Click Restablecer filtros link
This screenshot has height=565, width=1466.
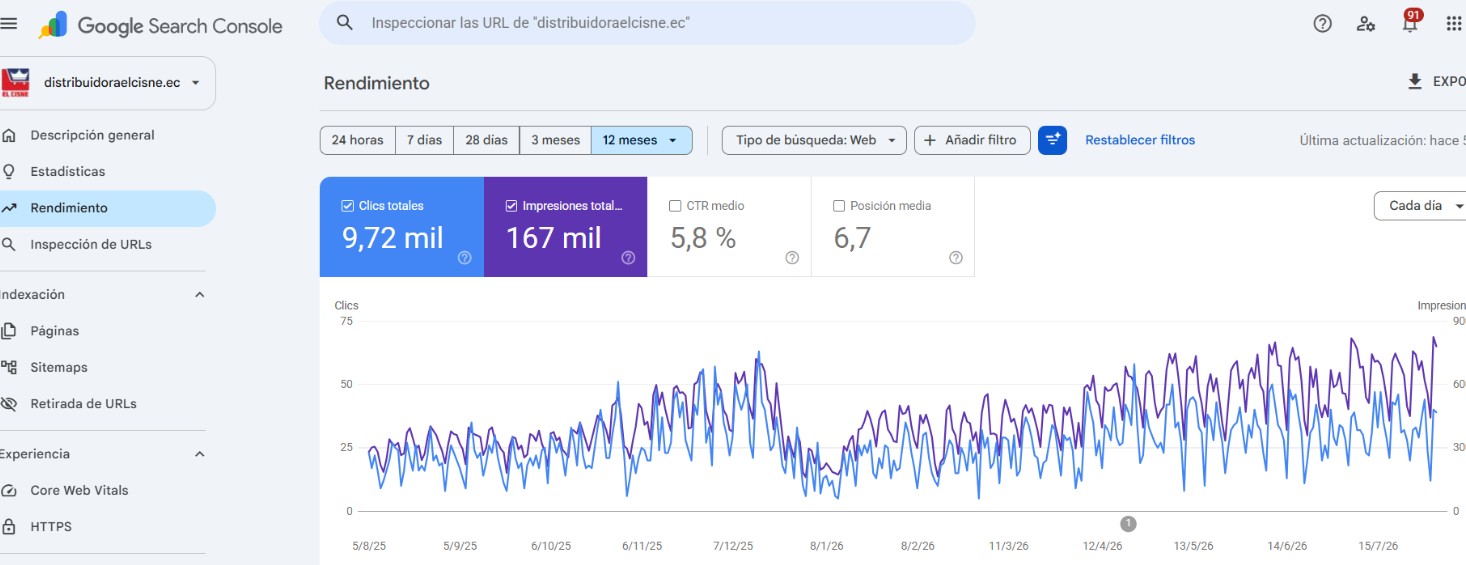[x=1140, y=140]
